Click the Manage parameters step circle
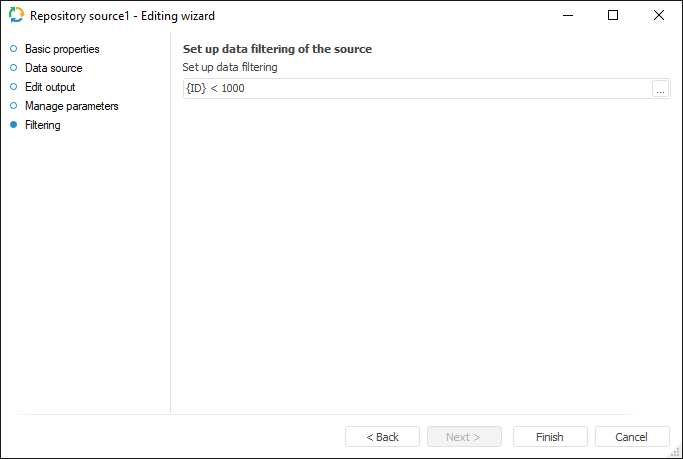The width and height of the screenshot is (683, 459). 13,106
